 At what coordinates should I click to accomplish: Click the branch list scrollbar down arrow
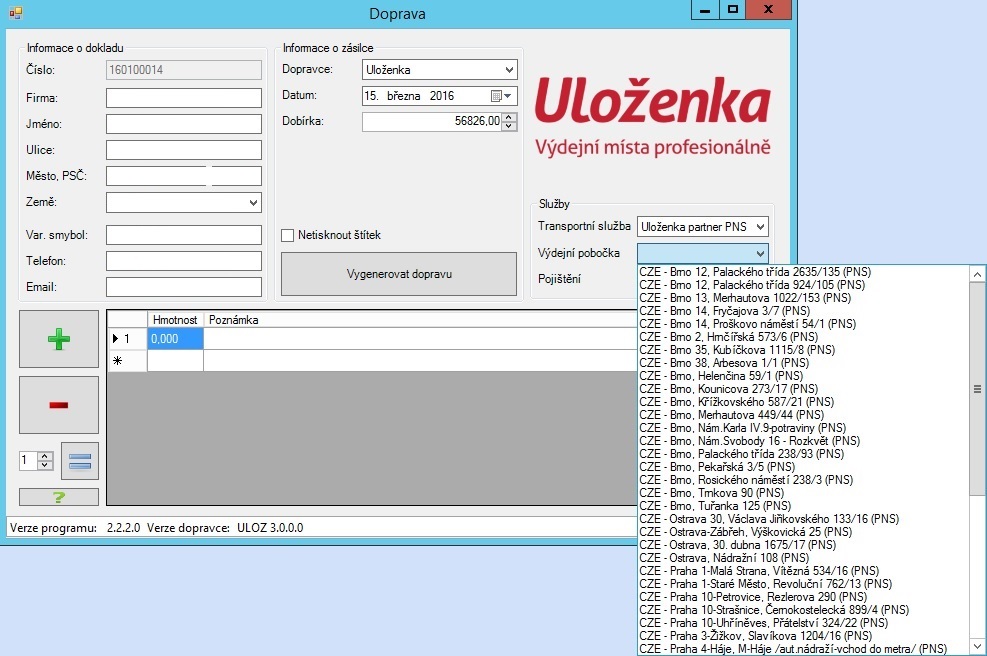(977, 647)
